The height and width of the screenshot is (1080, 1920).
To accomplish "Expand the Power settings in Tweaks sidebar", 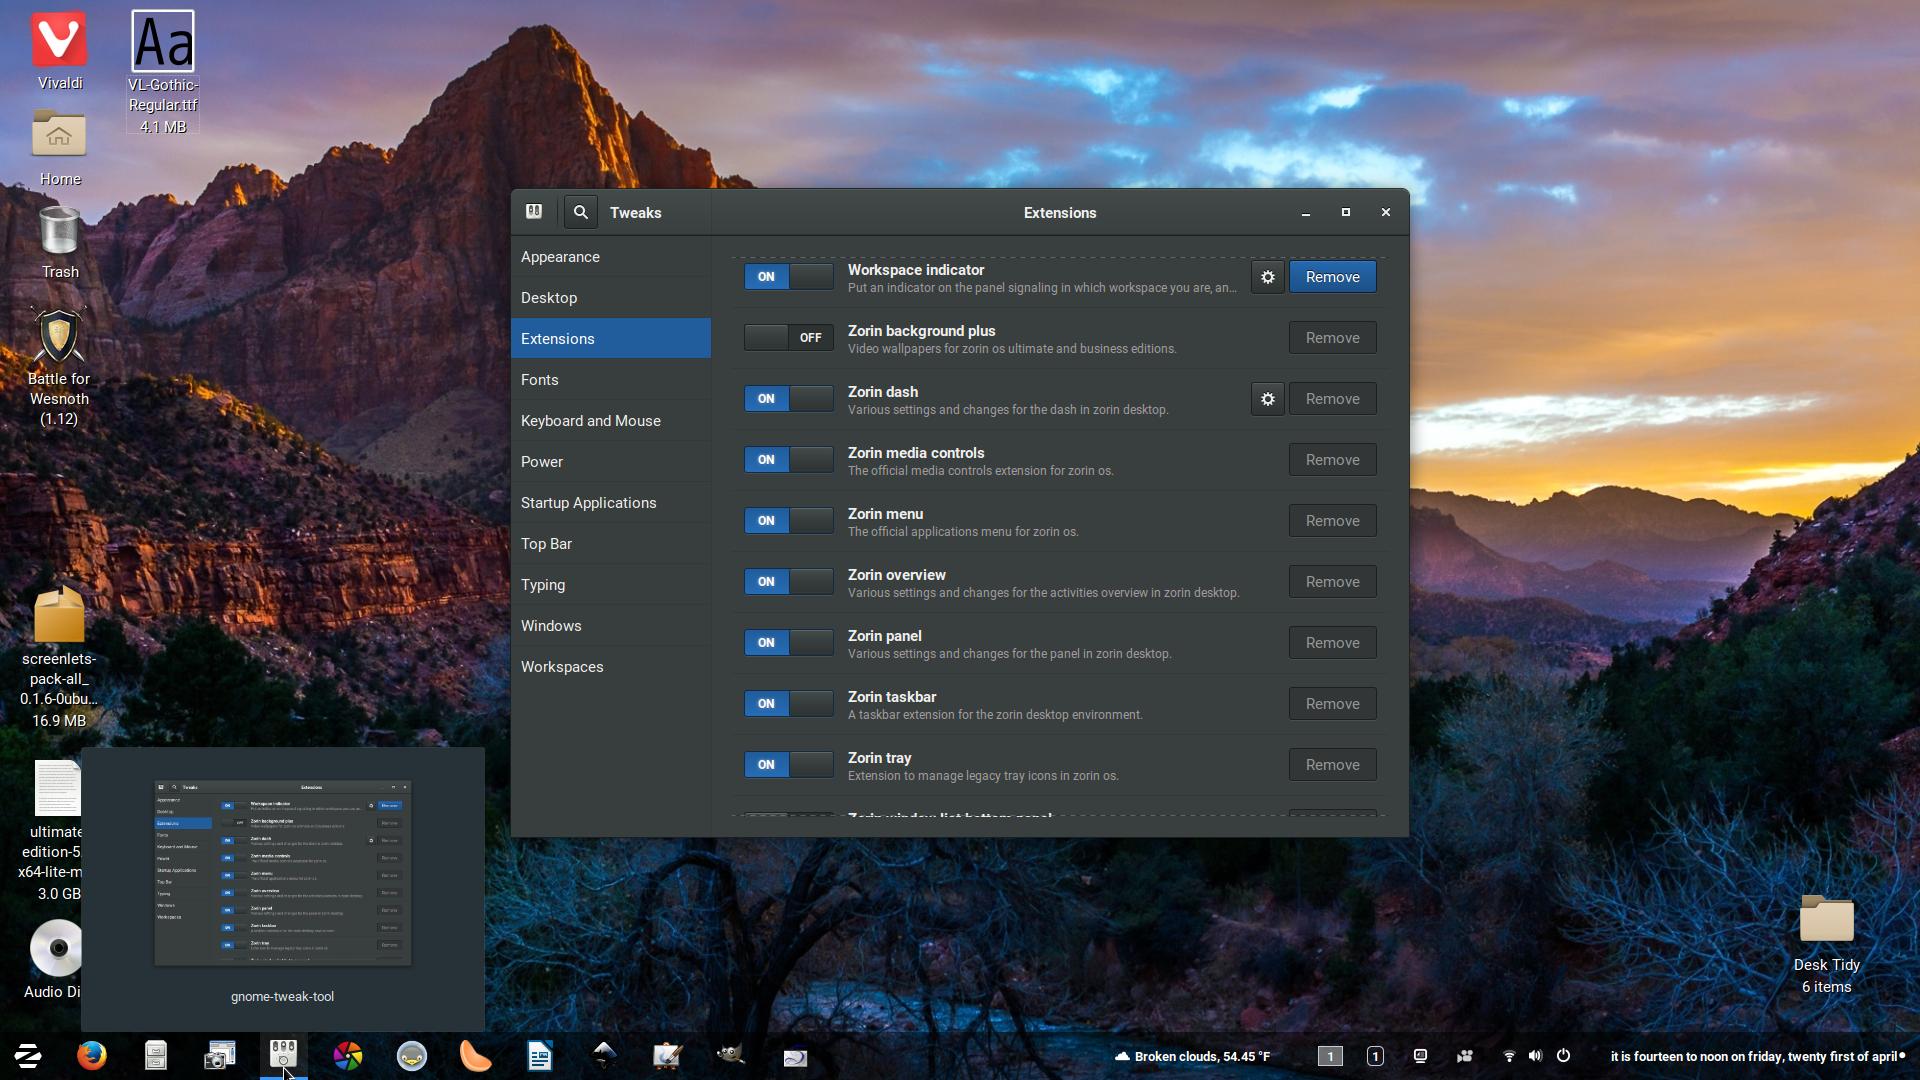I will click(x=542, y=460).
